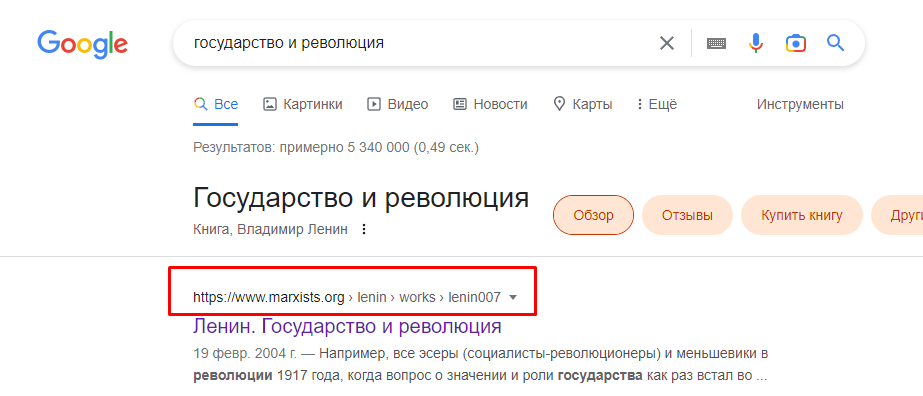Screen dimensions: 923x396
Task: Open the Новости tab
Action: [x=490, y=105]
